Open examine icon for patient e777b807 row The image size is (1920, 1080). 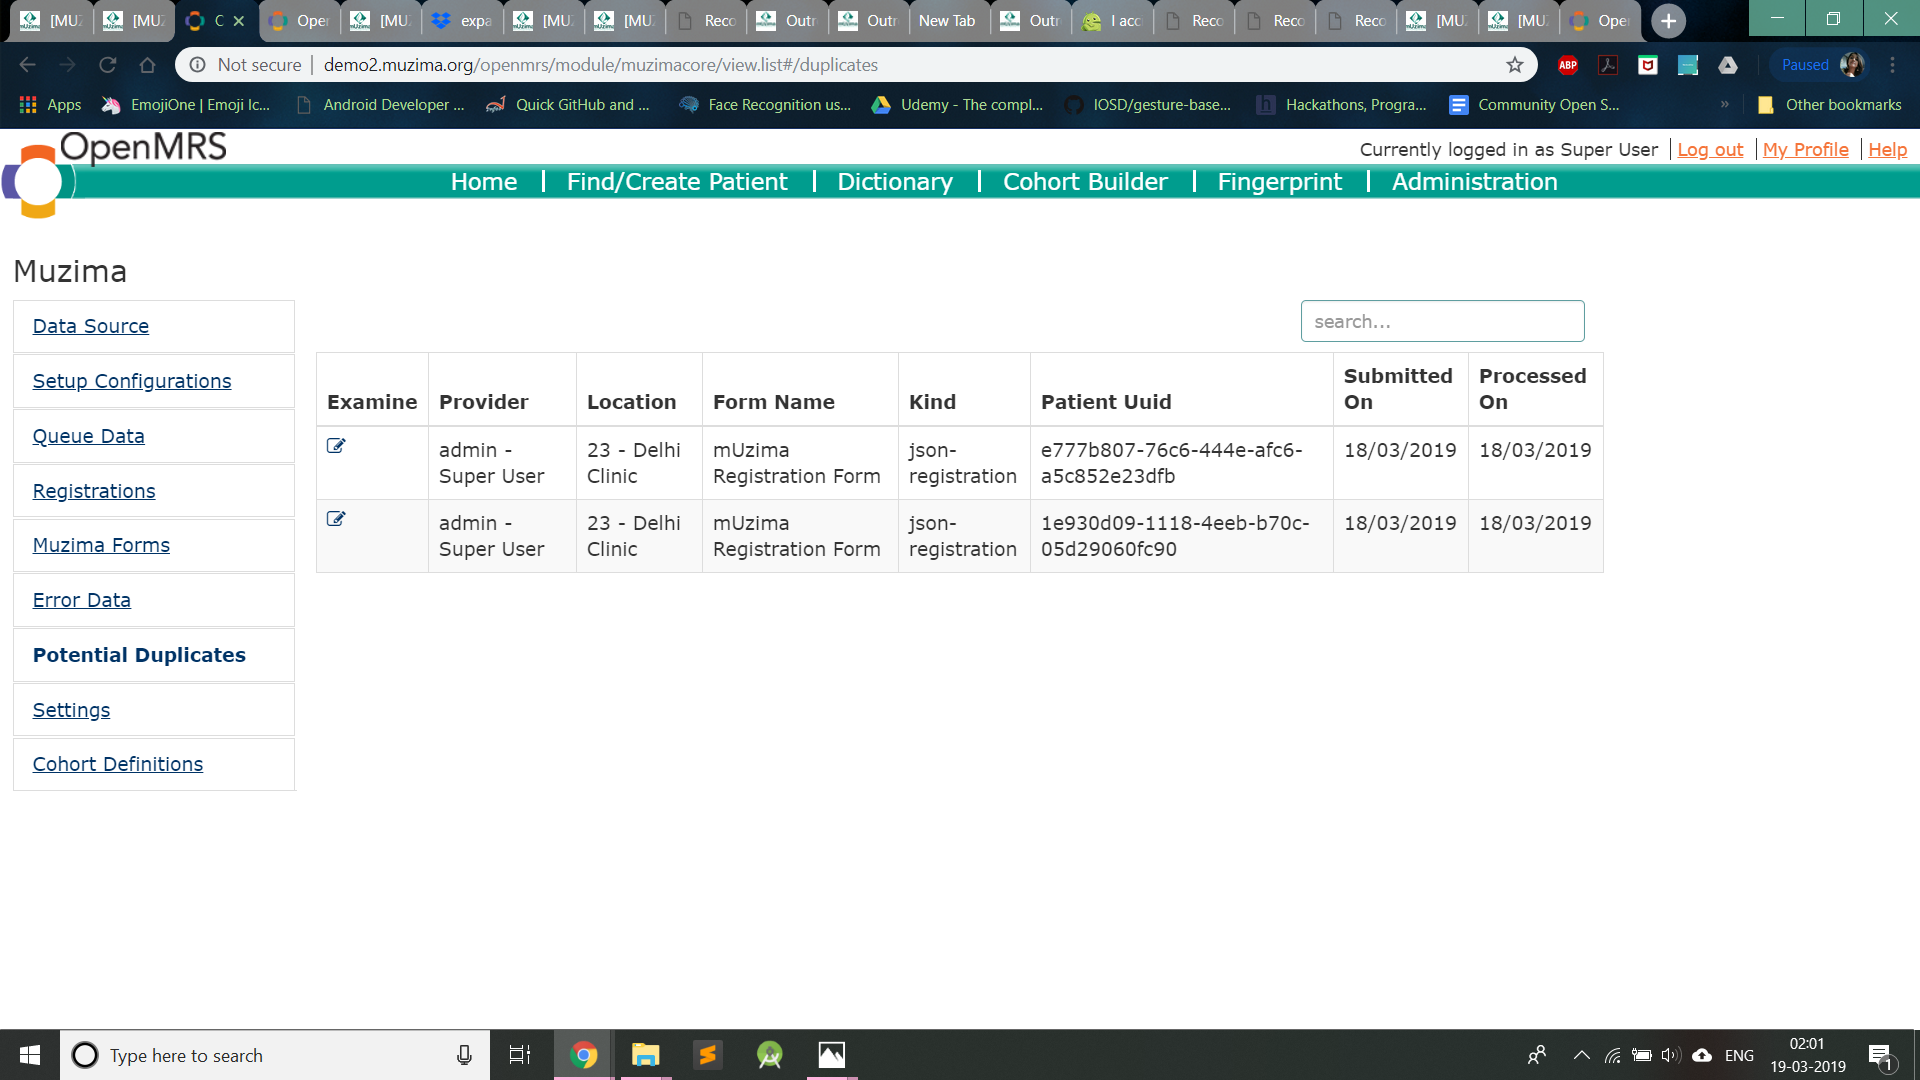(x=336, y=446)
